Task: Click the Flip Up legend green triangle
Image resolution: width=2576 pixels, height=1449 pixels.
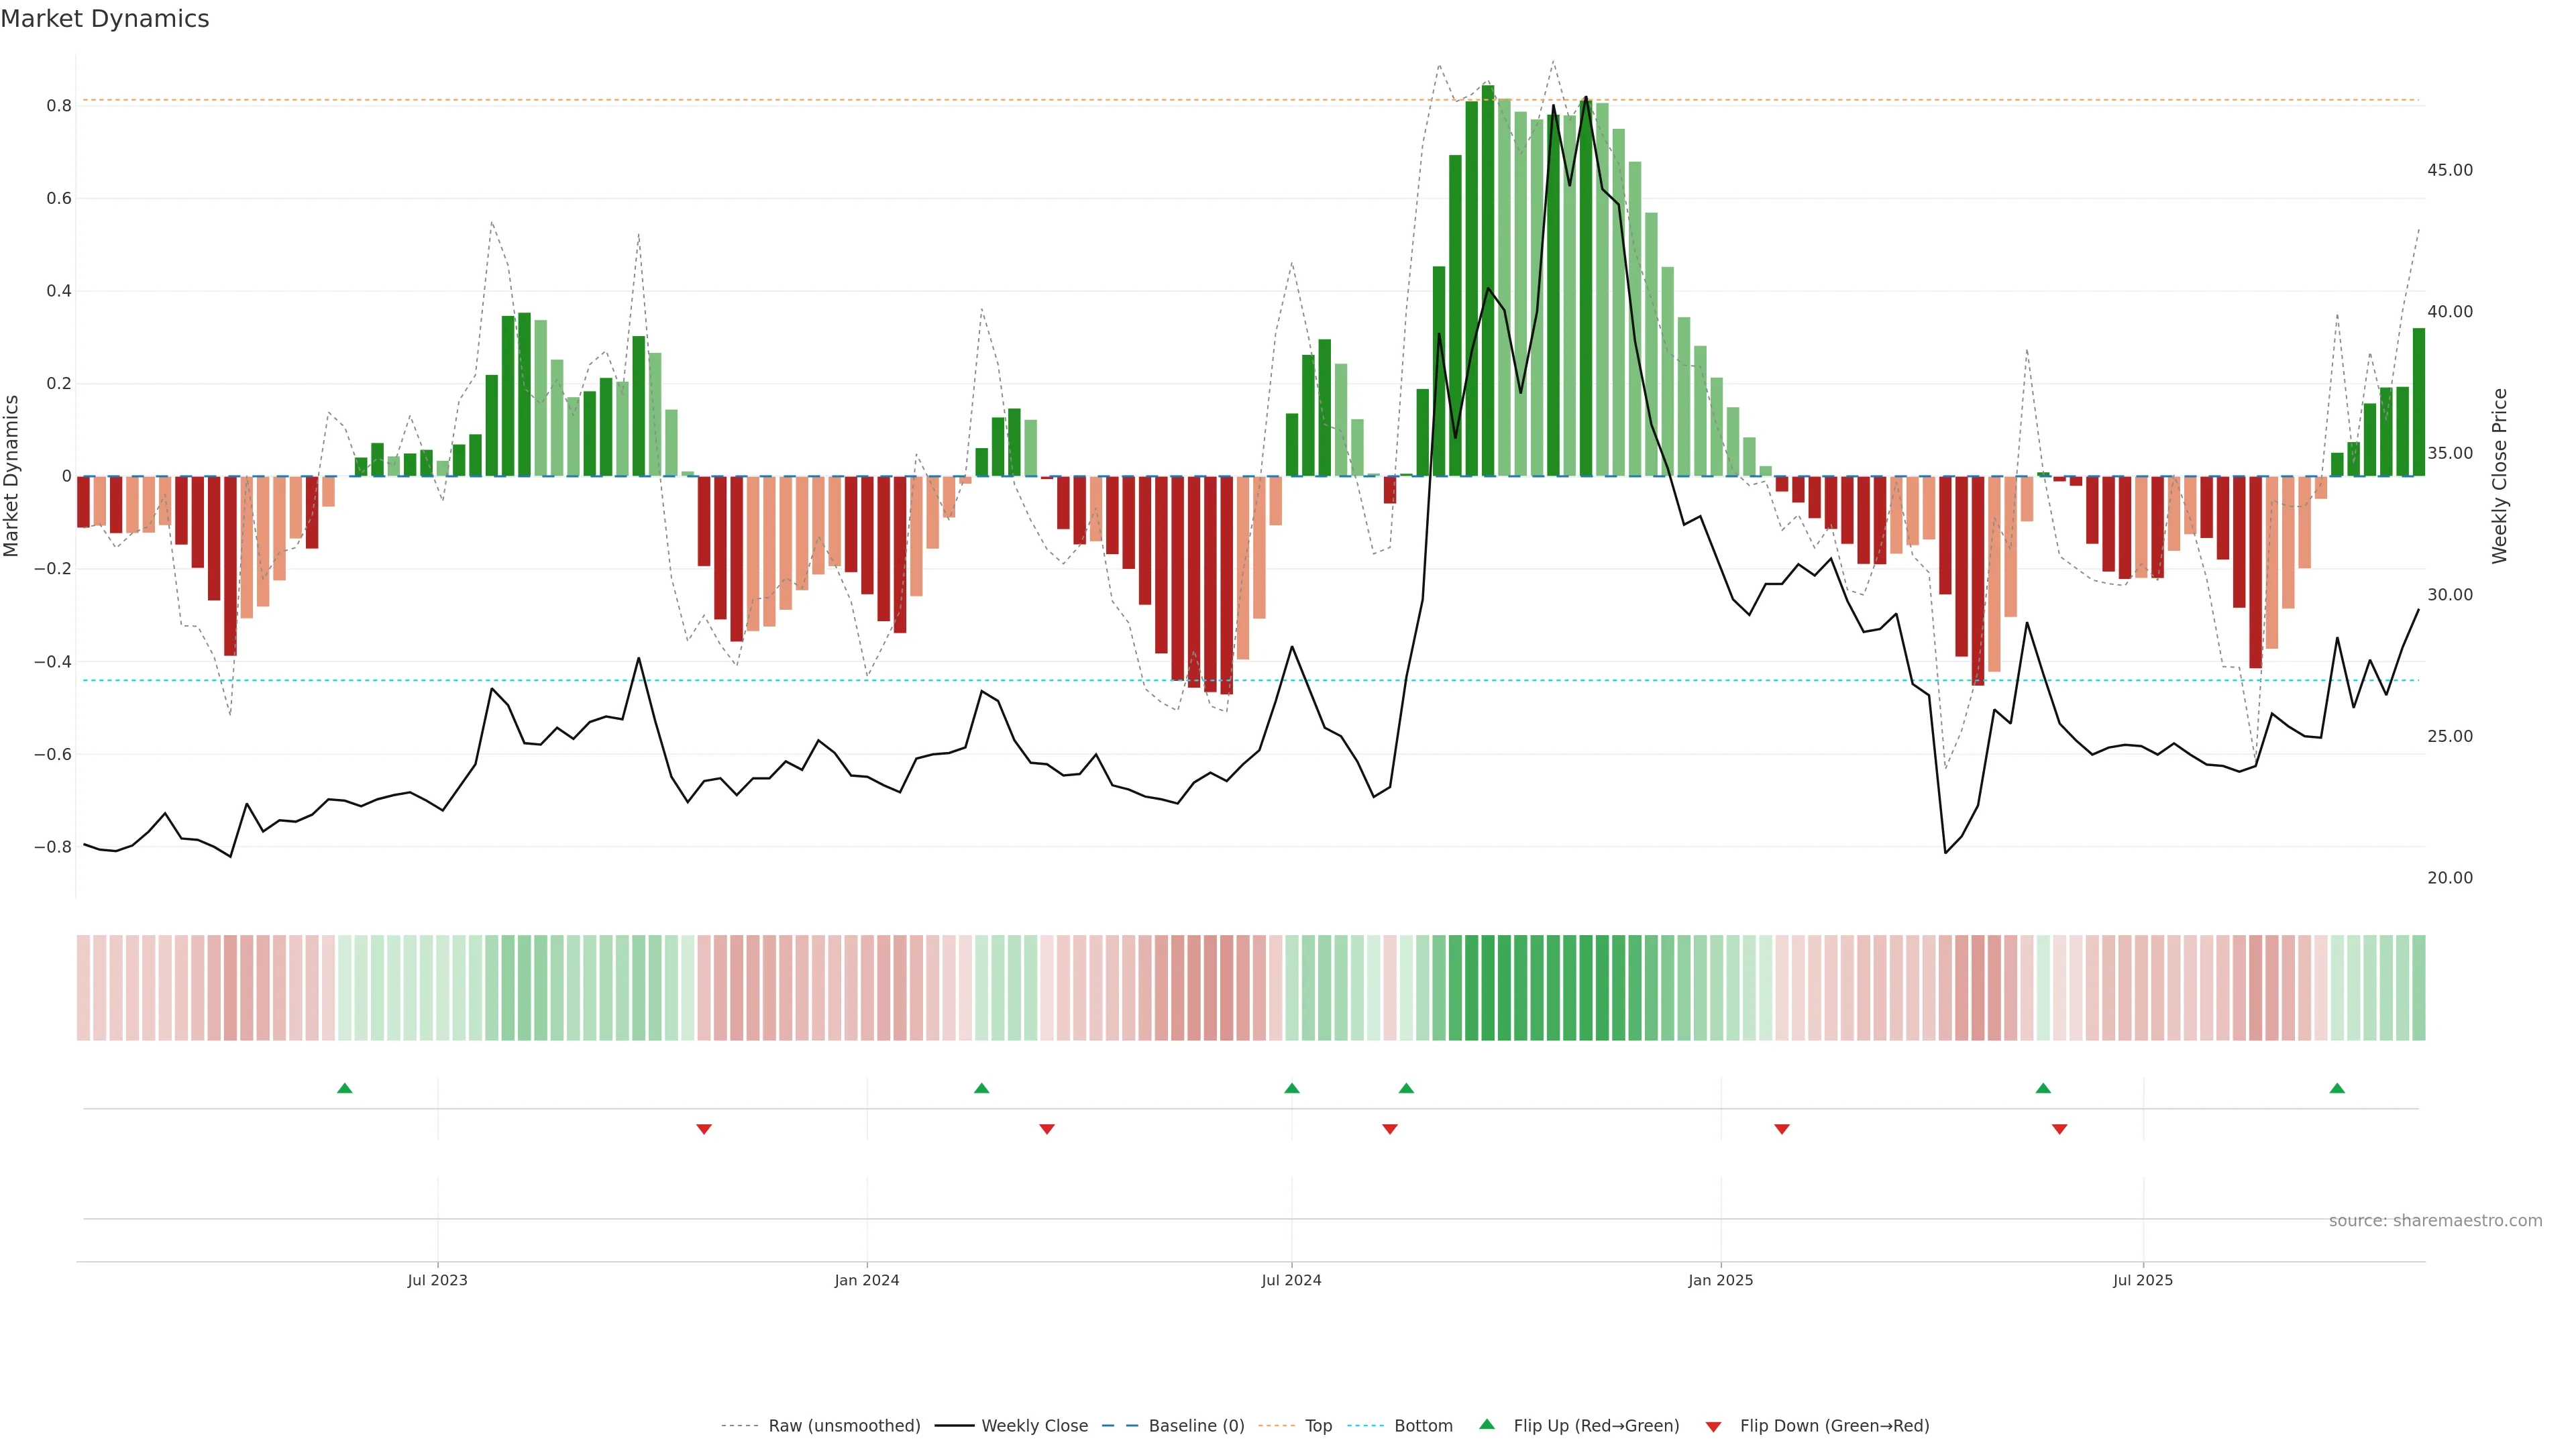Action: pos(1486,1424)
